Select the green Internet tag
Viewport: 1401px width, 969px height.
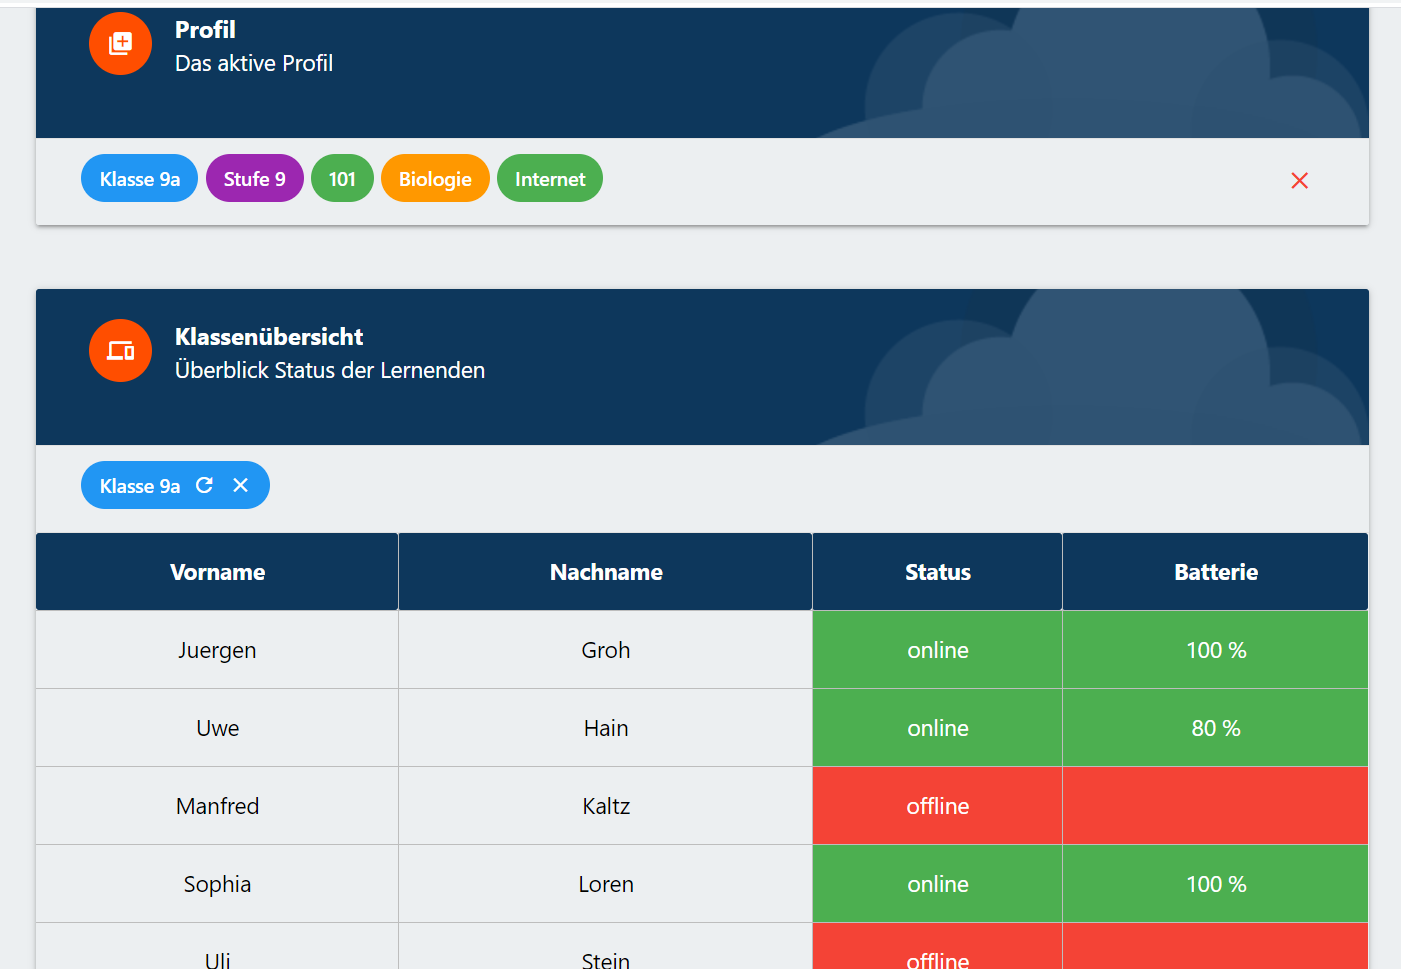tap(549, 178)
